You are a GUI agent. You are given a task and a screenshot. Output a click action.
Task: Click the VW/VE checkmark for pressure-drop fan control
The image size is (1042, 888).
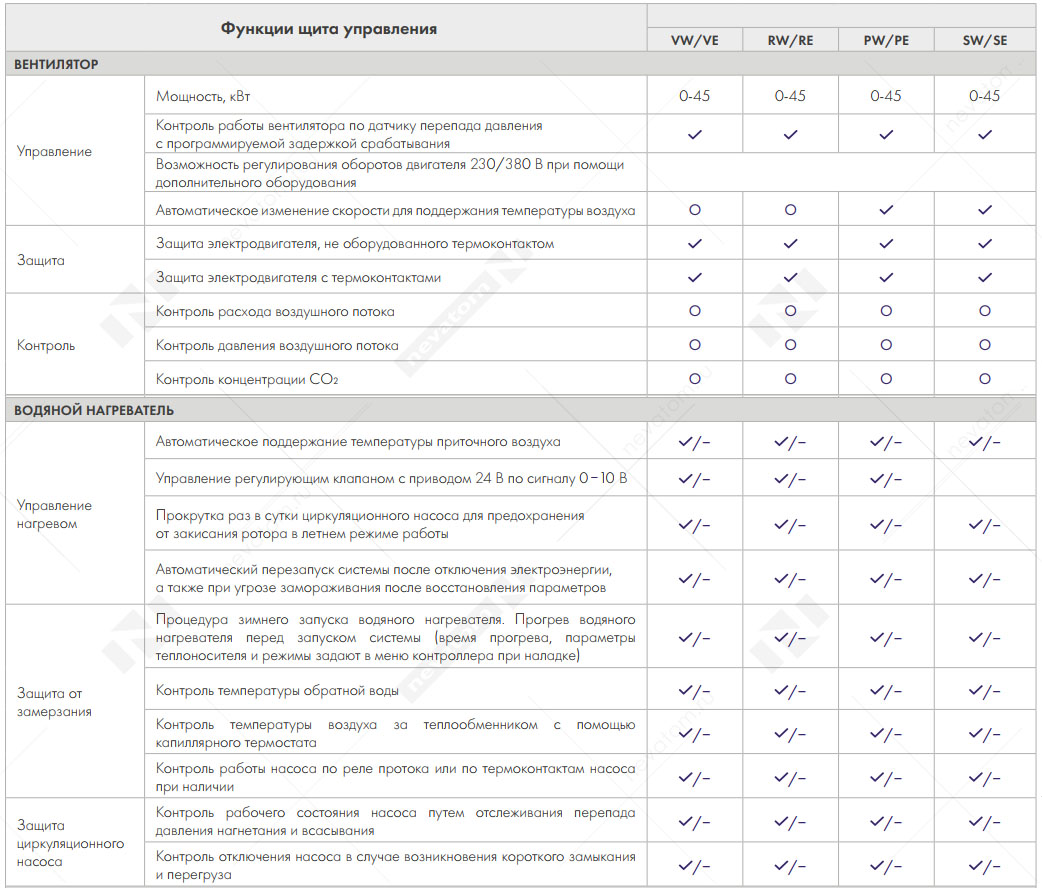(694, 134)
